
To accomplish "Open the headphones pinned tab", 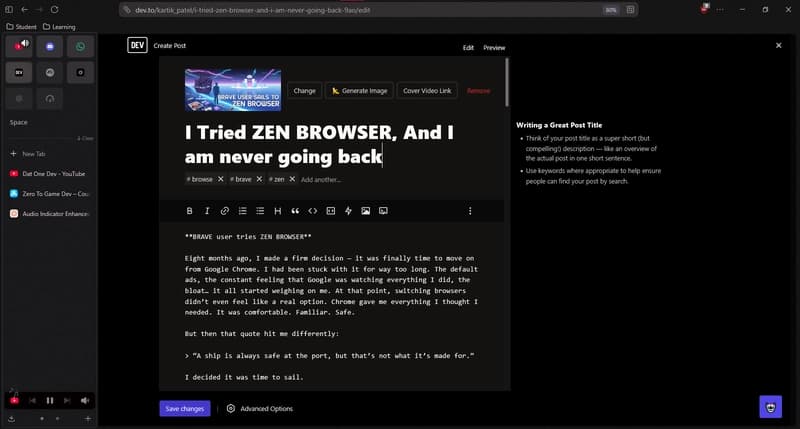I will [x=49, y=98].
